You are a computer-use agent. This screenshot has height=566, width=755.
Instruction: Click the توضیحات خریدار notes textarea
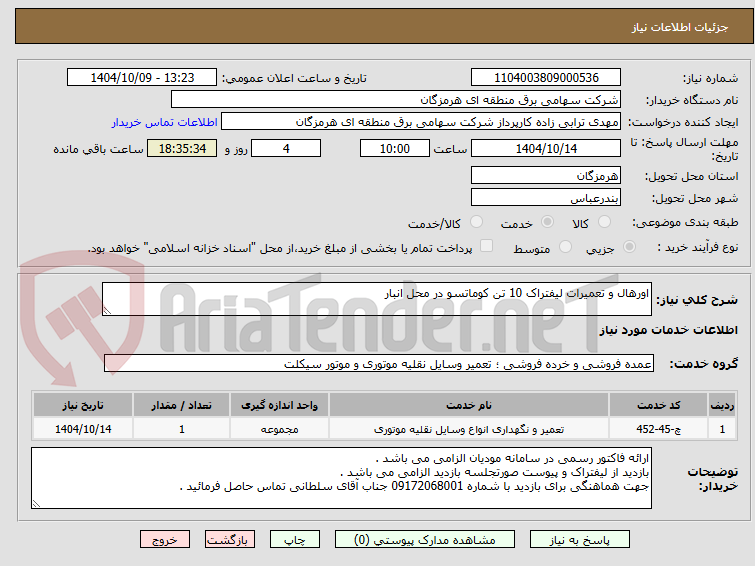[341, 478]
